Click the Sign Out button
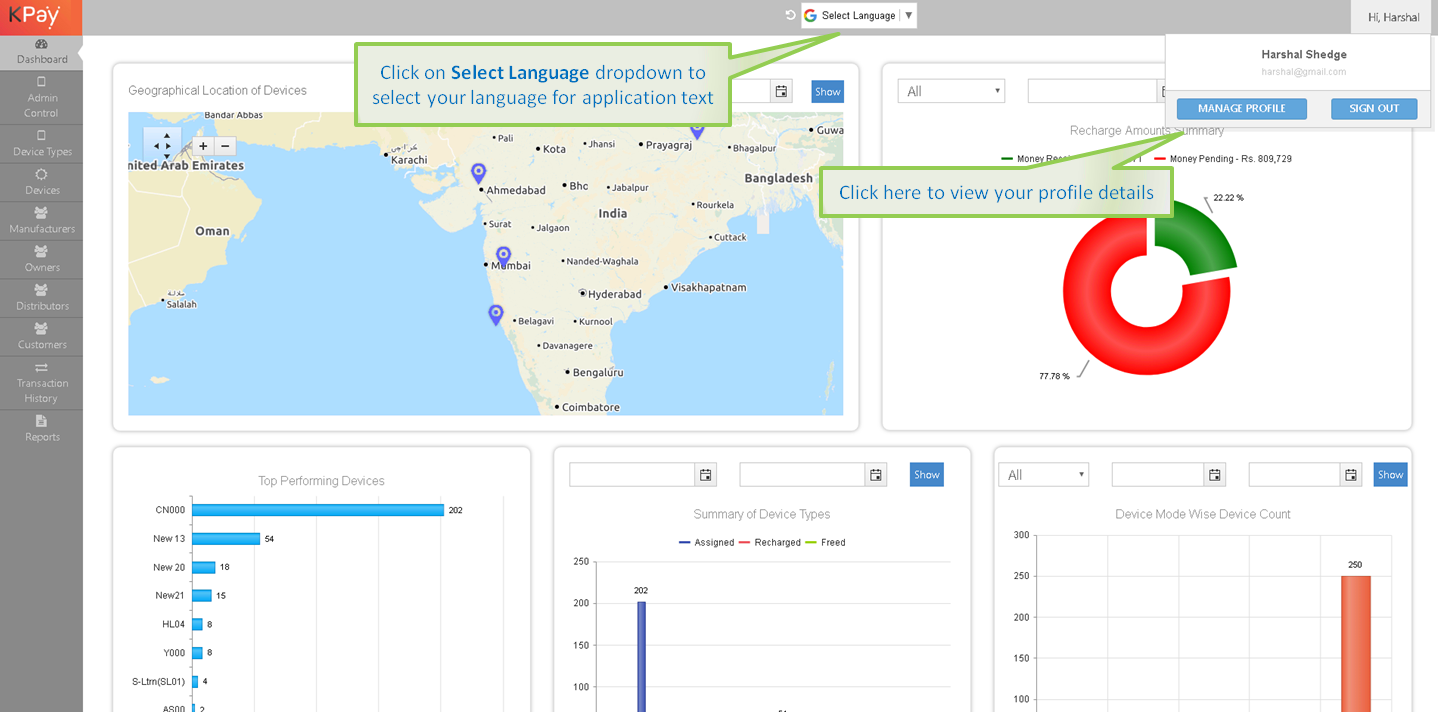 tap(1373, 108)
